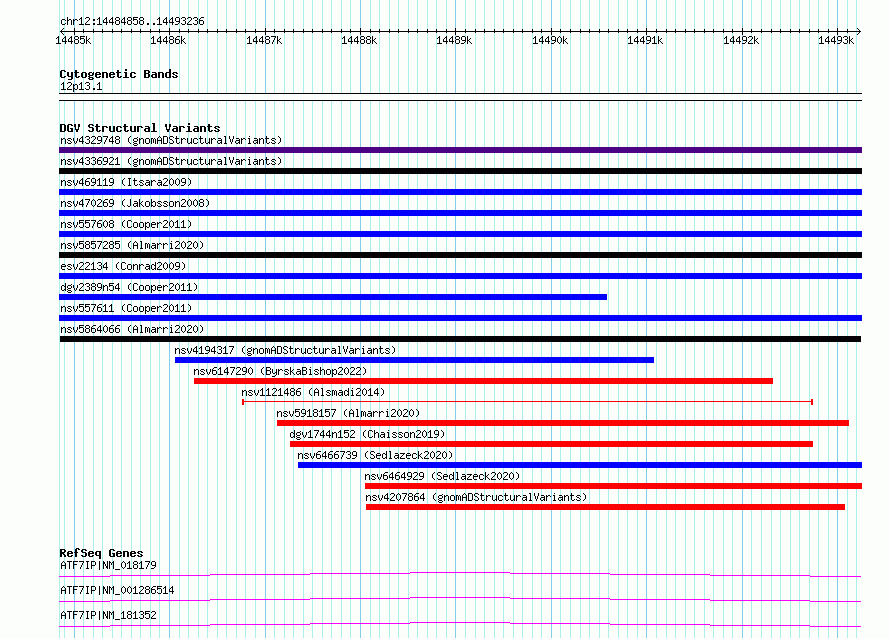The image size is (890, 638).
Task: Select the blue nsv4194317 variant bar
Action: coord(414,360)
